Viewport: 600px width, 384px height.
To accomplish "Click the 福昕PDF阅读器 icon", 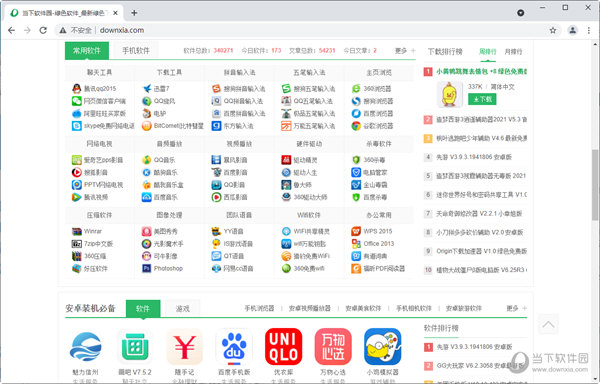I will click(x=356, y=268).
